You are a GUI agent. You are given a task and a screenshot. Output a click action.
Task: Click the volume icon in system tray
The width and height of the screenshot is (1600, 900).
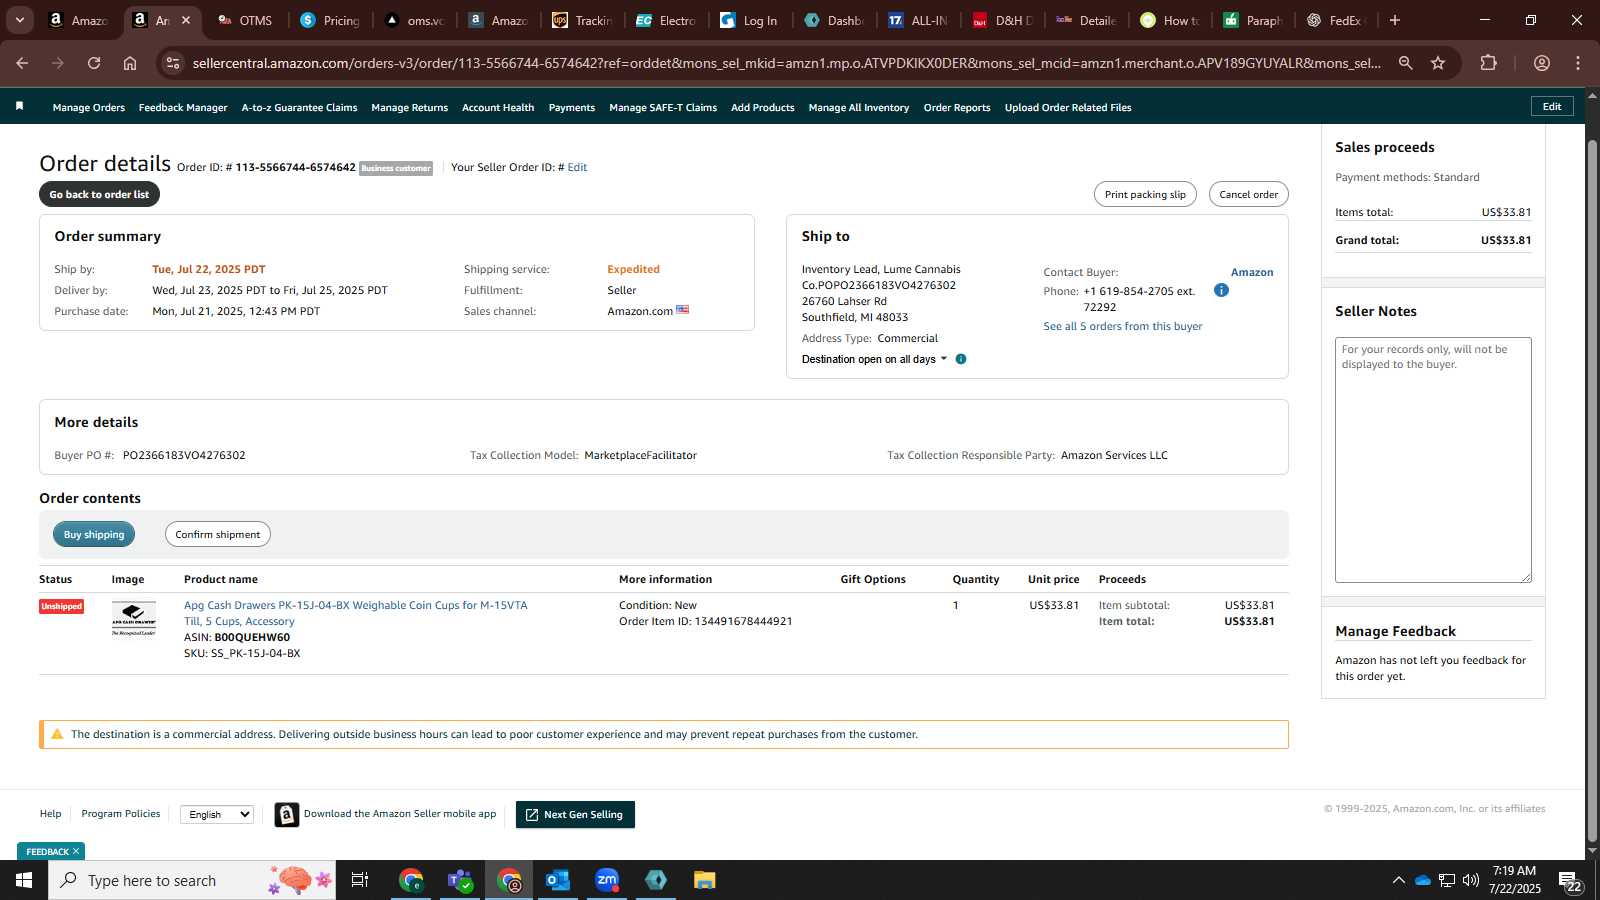click(x=1471, y=880)
